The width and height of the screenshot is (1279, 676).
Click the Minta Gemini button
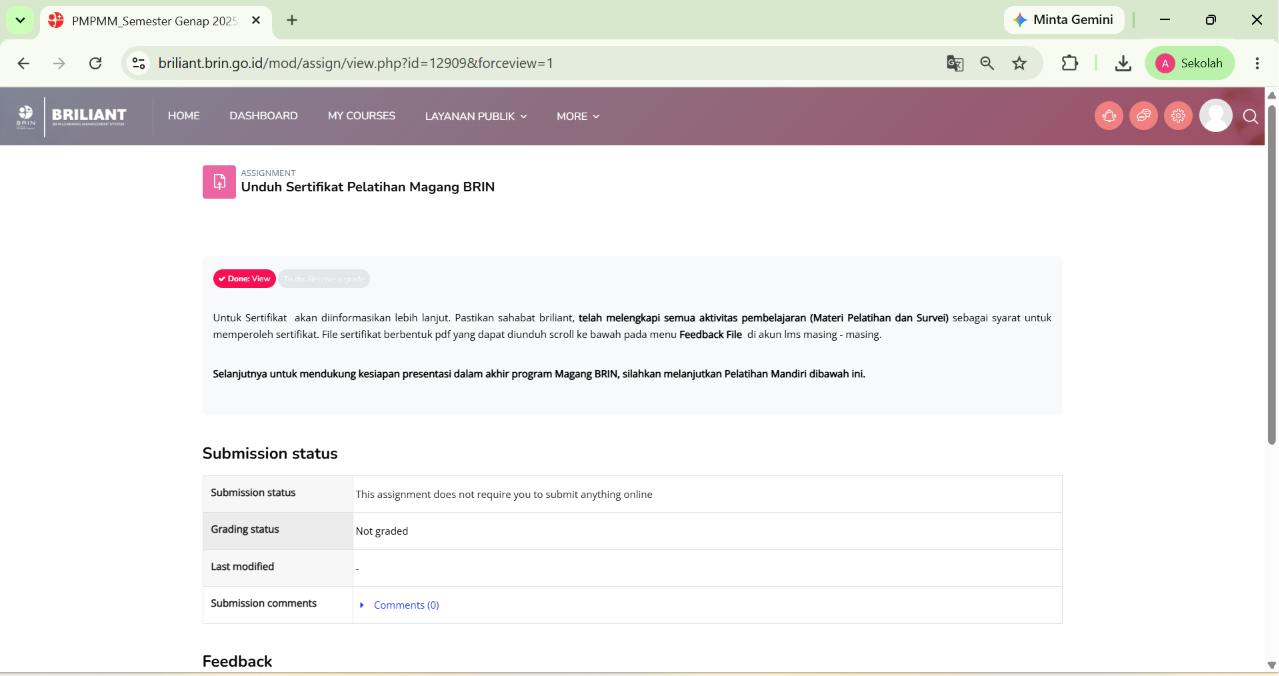1064,20
